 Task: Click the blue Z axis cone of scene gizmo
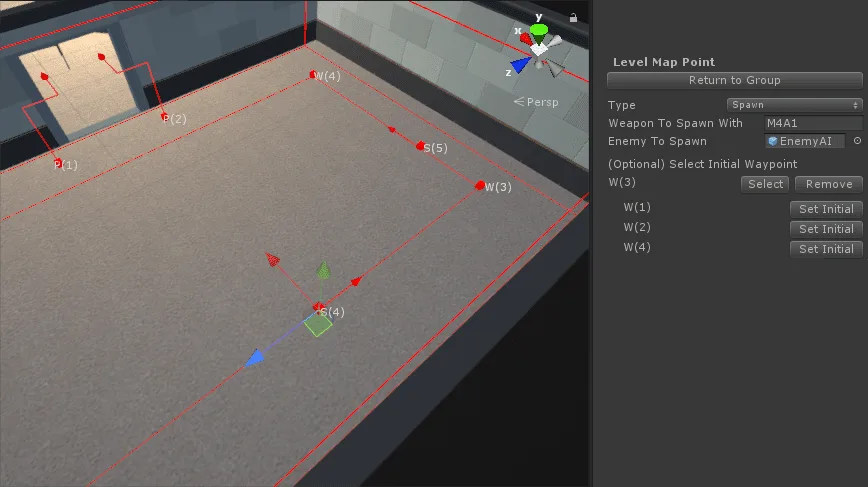pos(520,65)
